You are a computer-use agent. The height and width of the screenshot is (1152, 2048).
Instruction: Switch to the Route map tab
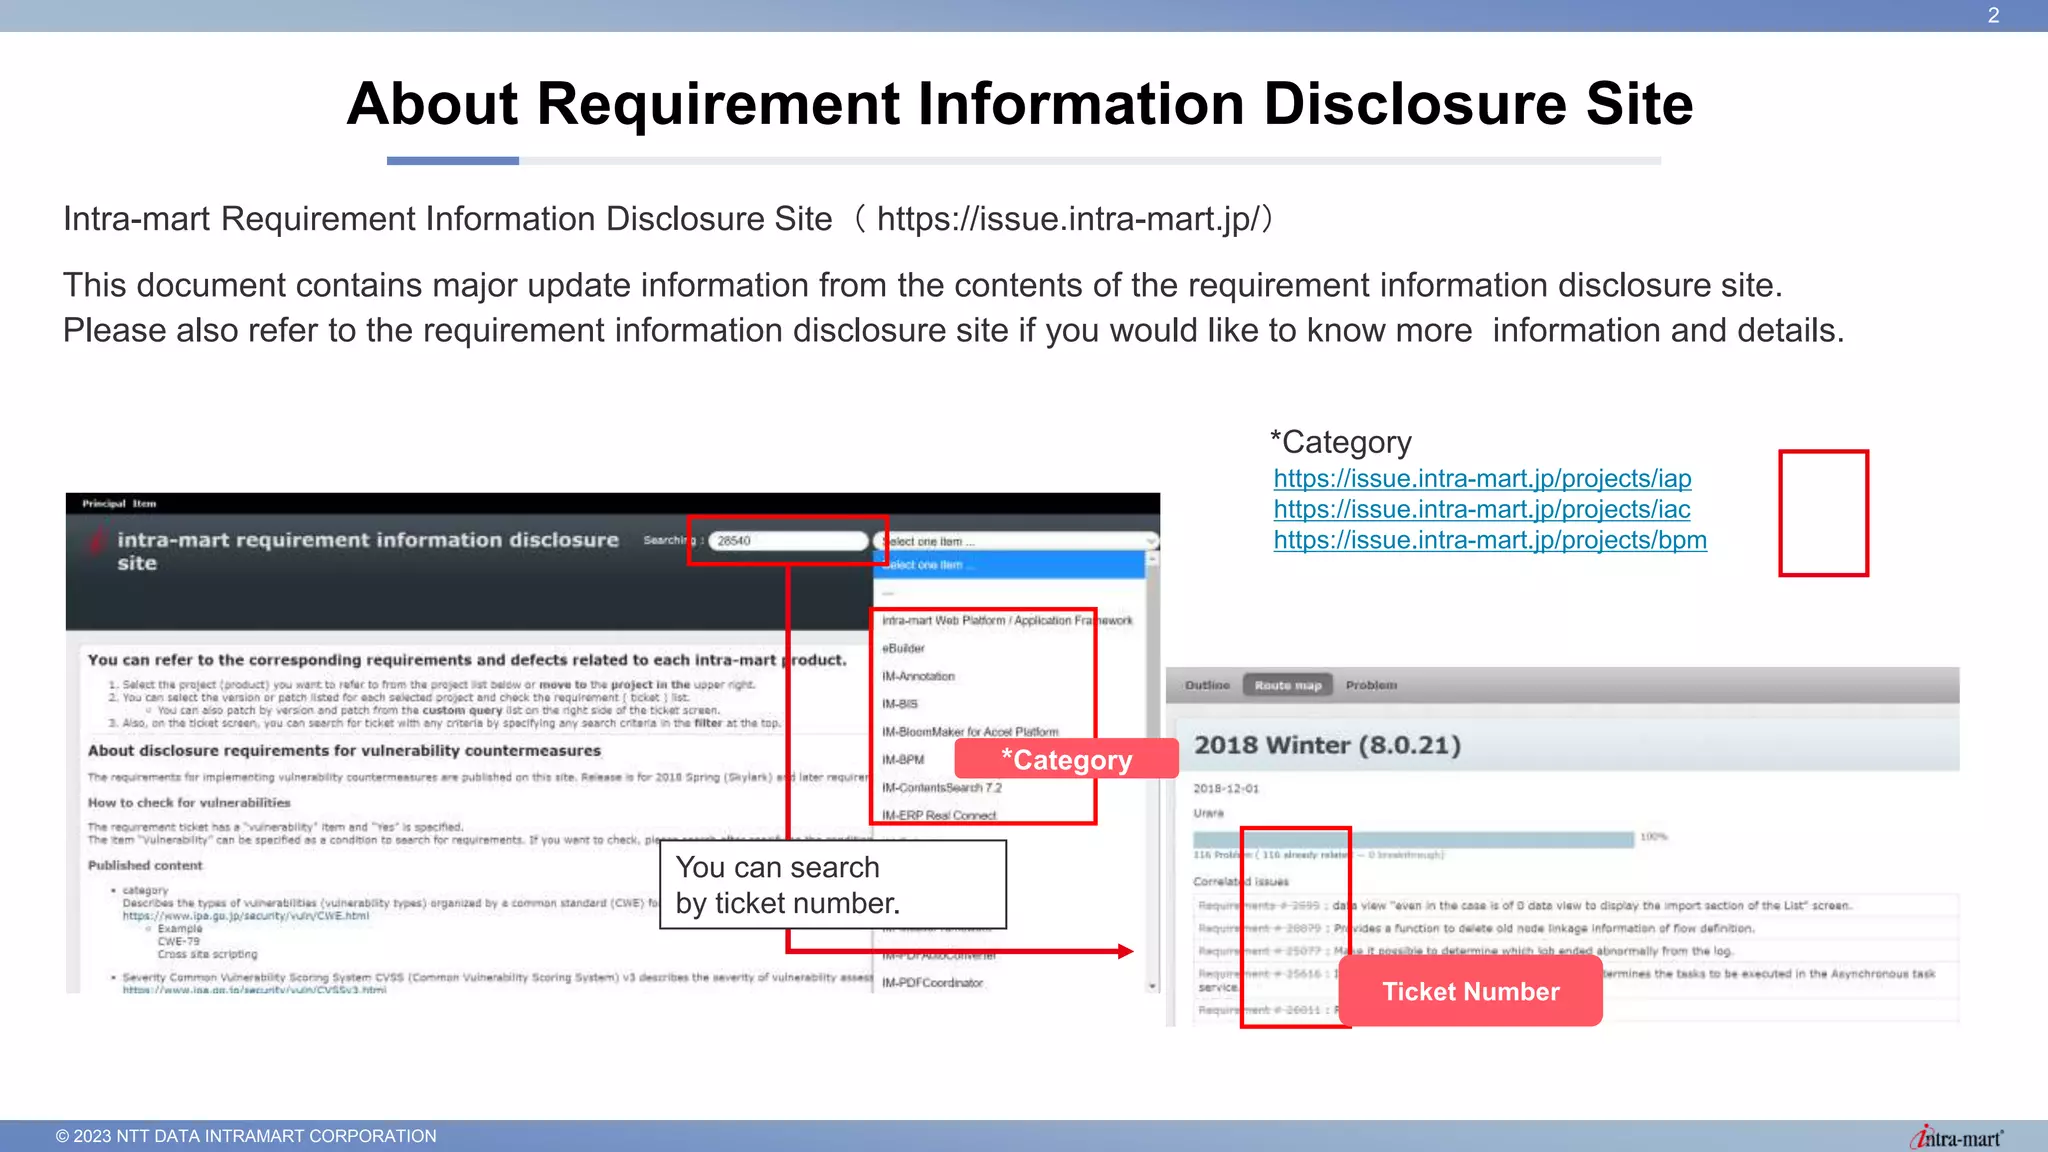(1288, 686)
